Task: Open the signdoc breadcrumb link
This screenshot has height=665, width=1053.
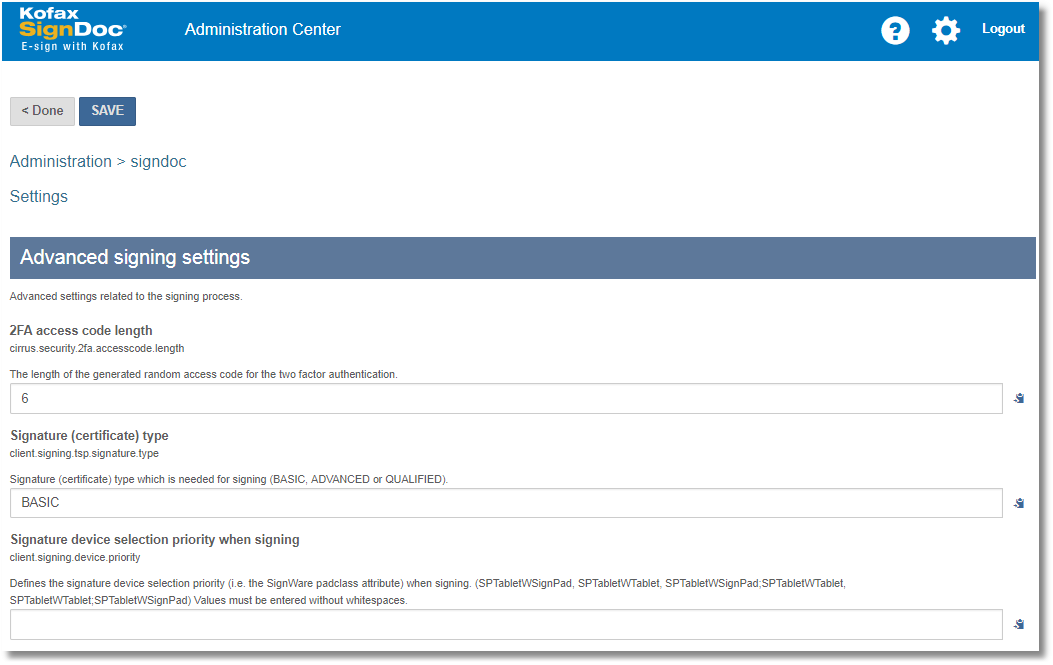Action: 158,161
